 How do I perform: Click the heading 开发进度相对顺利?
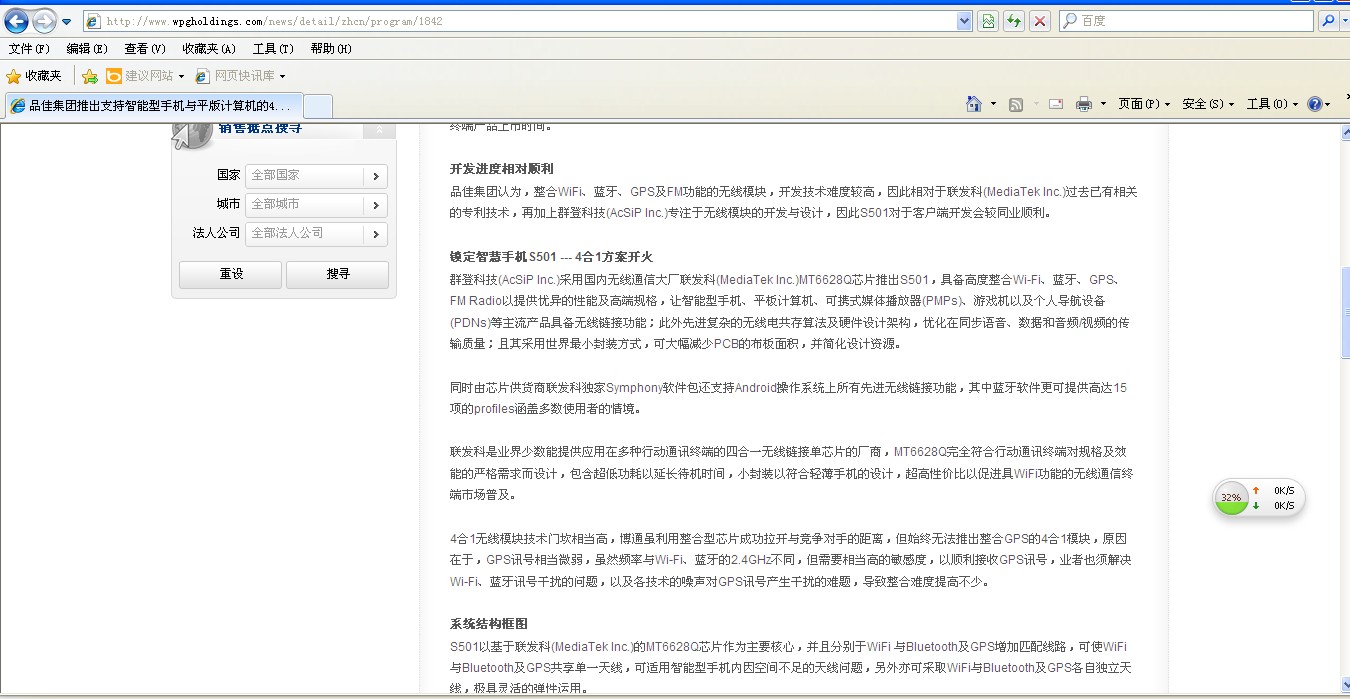pos(502,169)
